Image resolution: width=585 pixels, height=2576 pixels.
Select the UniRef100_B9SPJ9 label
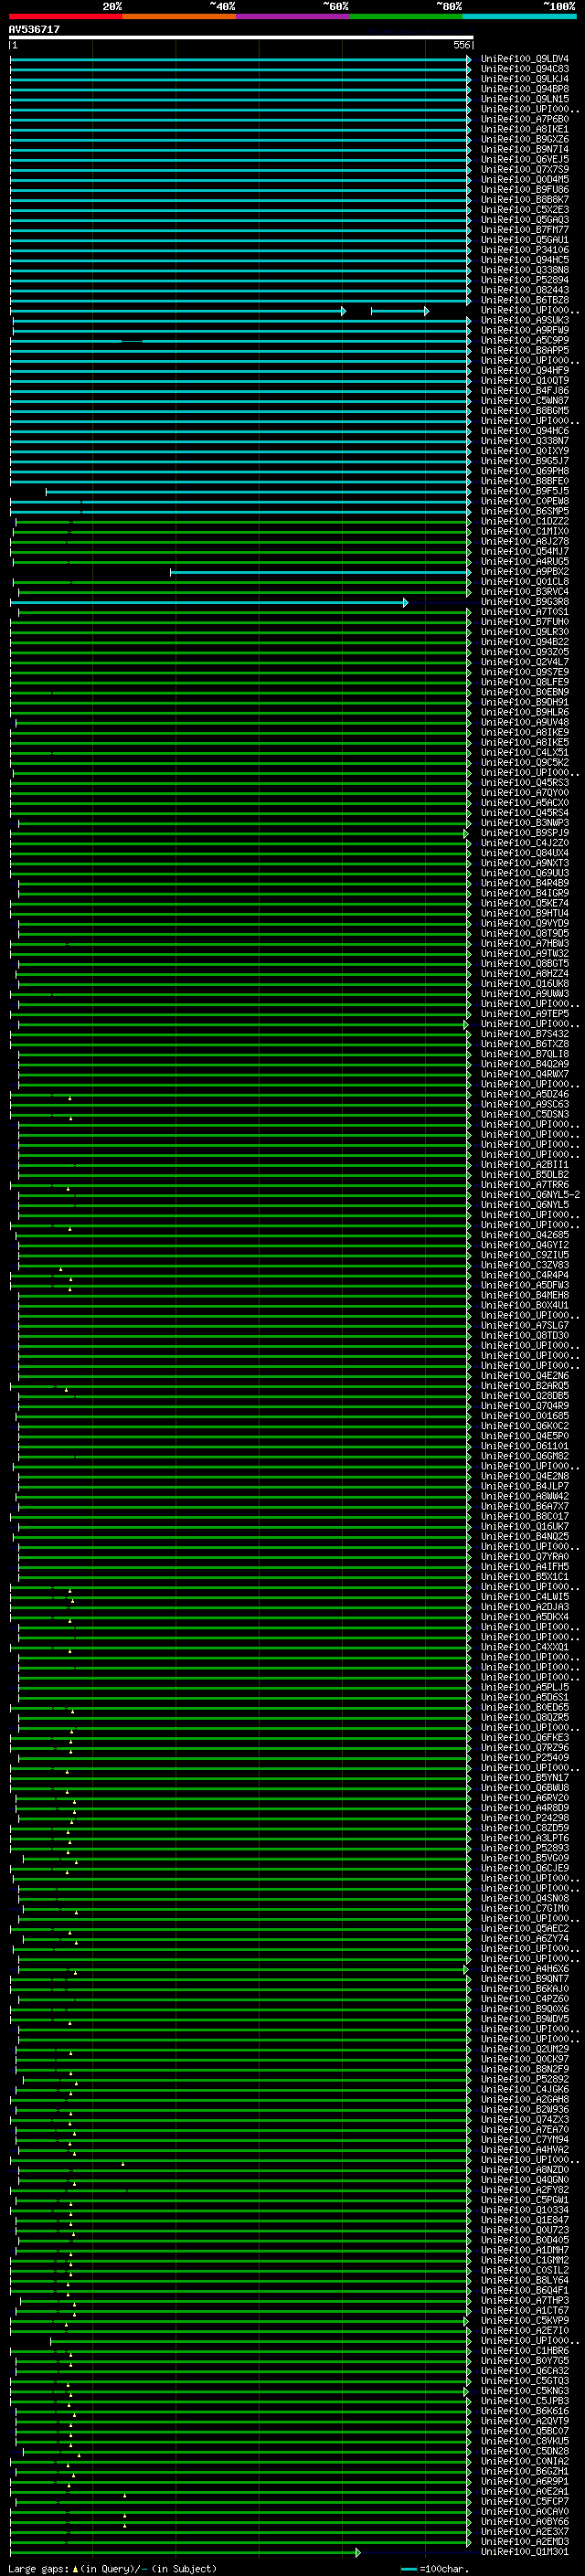click(524, 833)
